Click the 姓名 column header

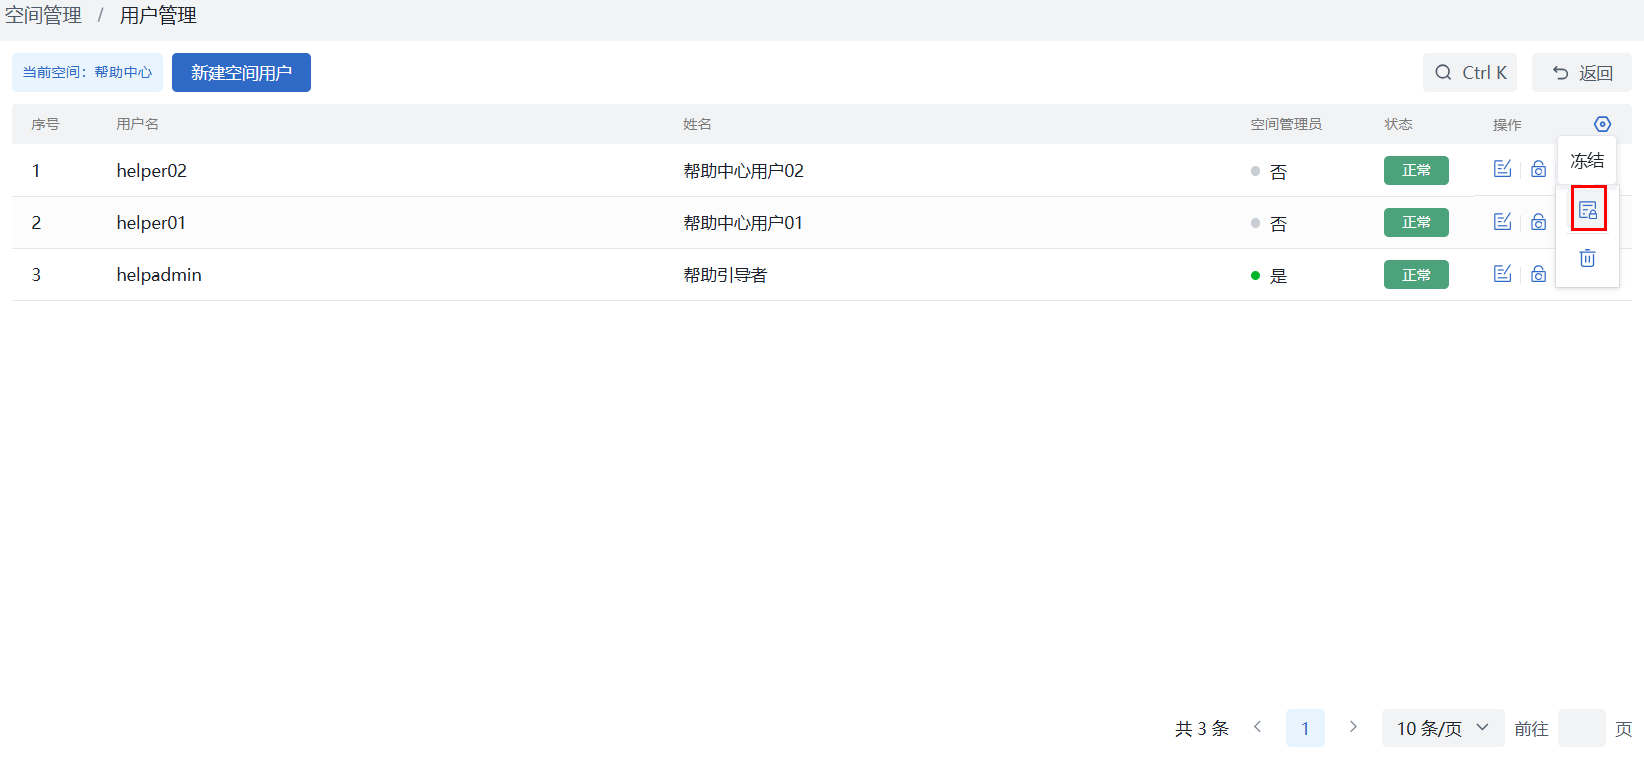click(x=697, y=124)
